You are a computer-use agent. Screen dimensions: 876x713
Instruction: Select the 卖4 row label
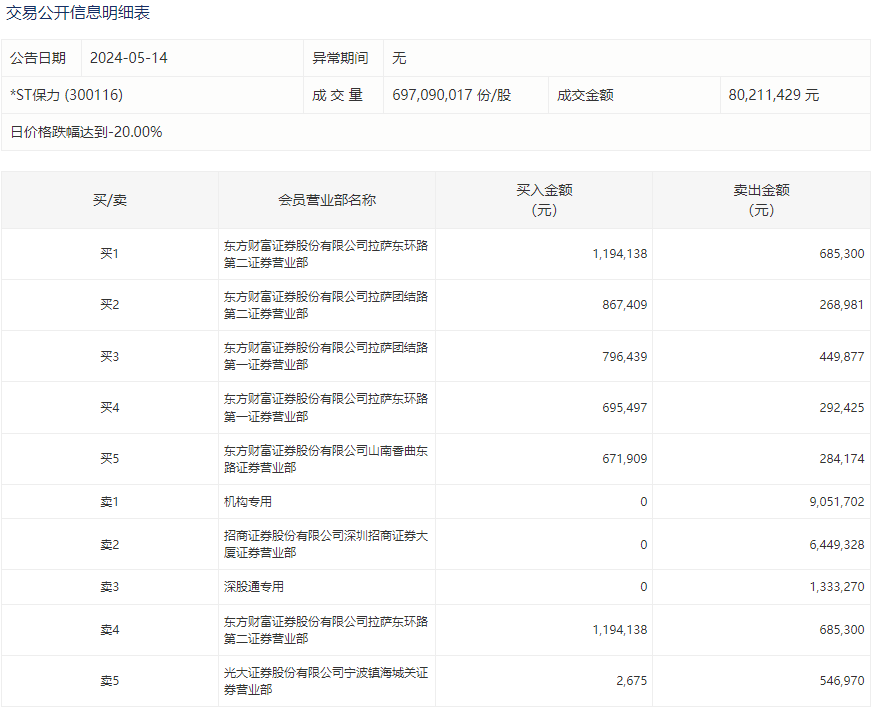(x=110, y=630)
